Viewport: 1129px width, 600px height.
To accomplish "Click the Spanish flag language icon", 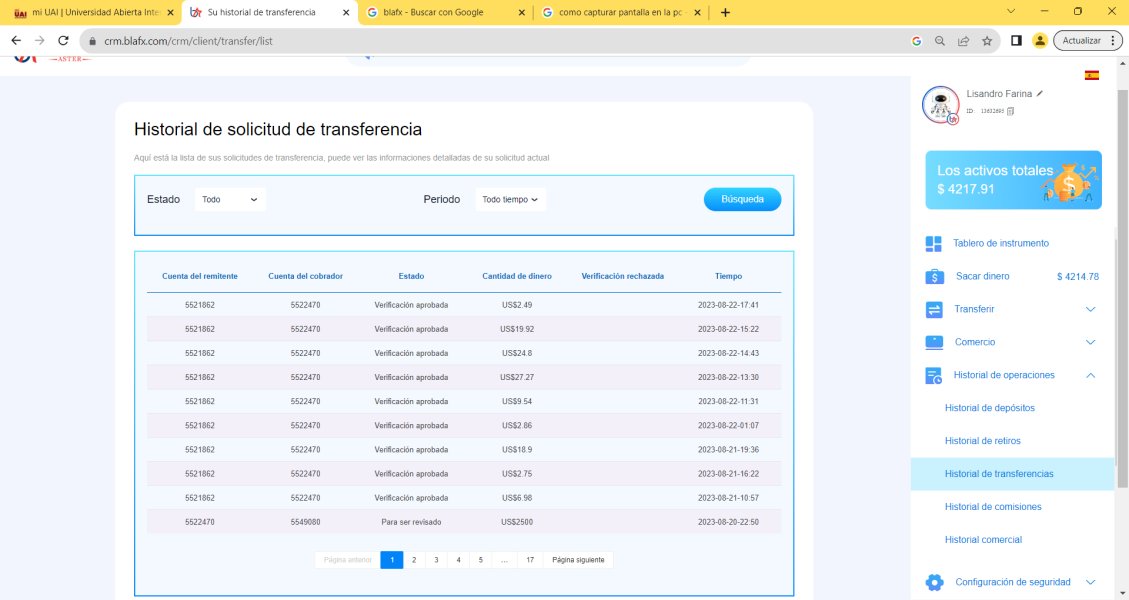I will pyautogui.click(x=1092, y=75).
